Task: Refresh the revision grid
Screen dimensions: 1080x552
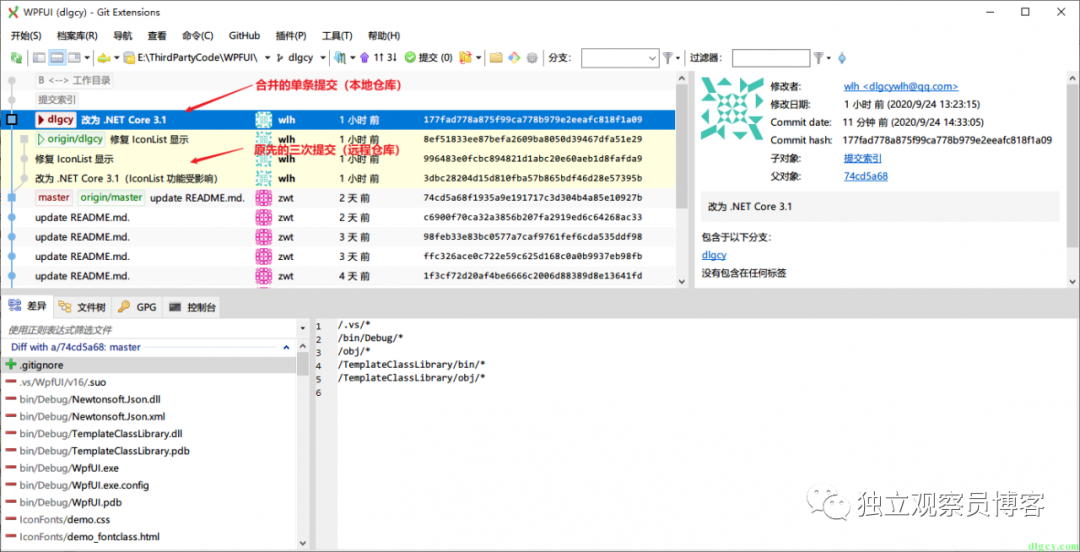Action: 16,58
